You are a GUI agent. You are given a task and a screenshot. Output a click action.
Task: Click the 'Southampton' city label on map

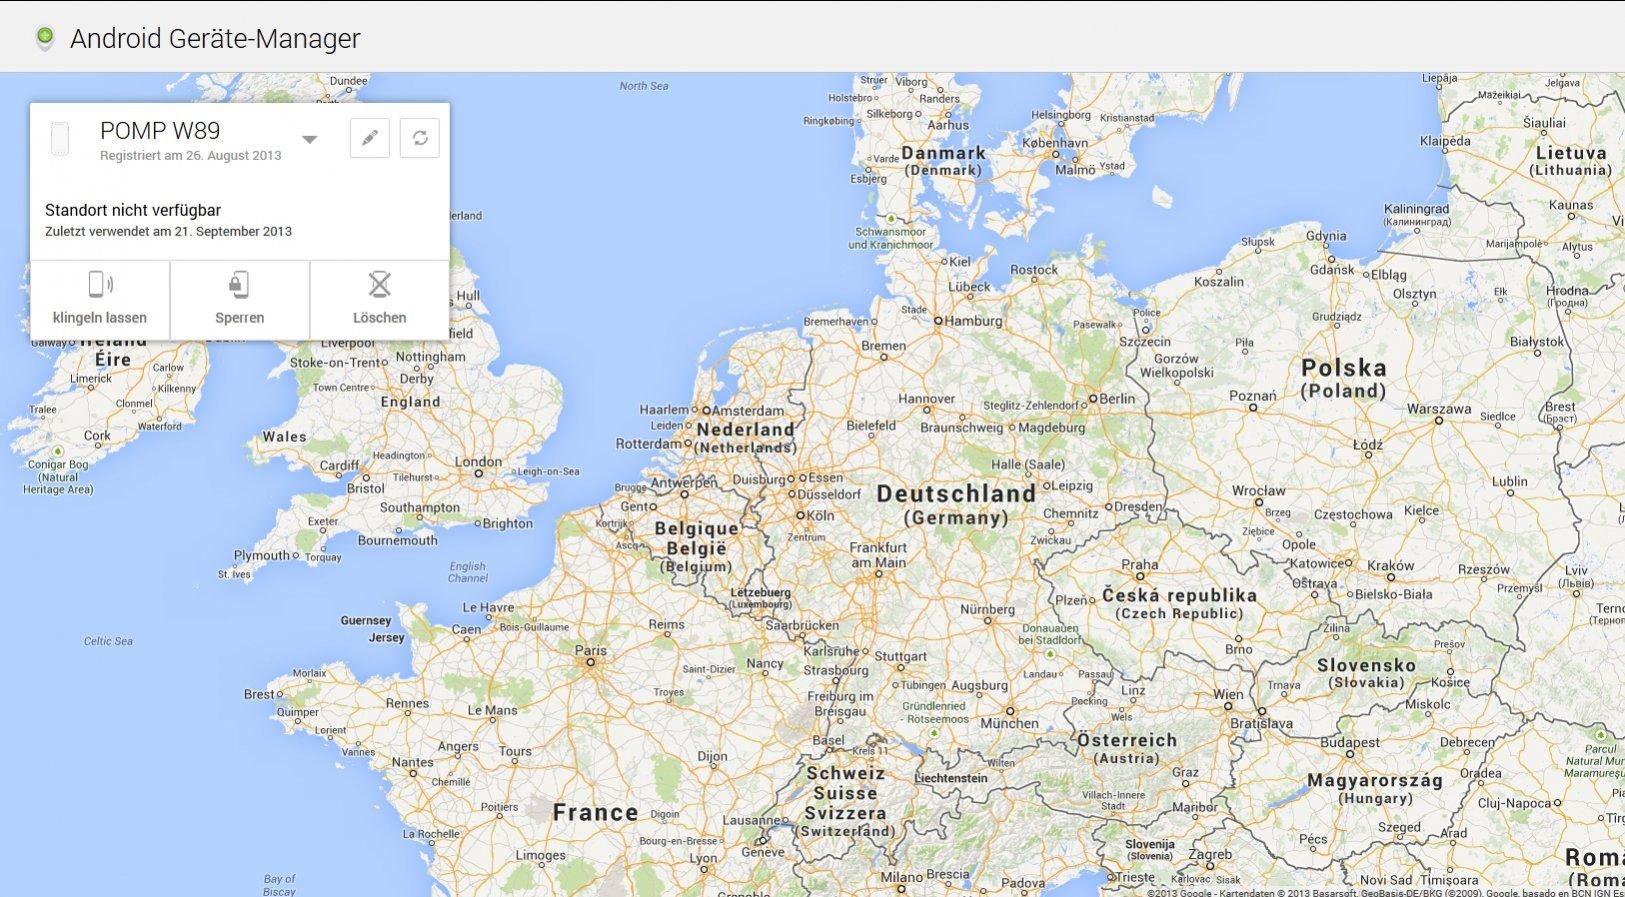tap(420, 507)
